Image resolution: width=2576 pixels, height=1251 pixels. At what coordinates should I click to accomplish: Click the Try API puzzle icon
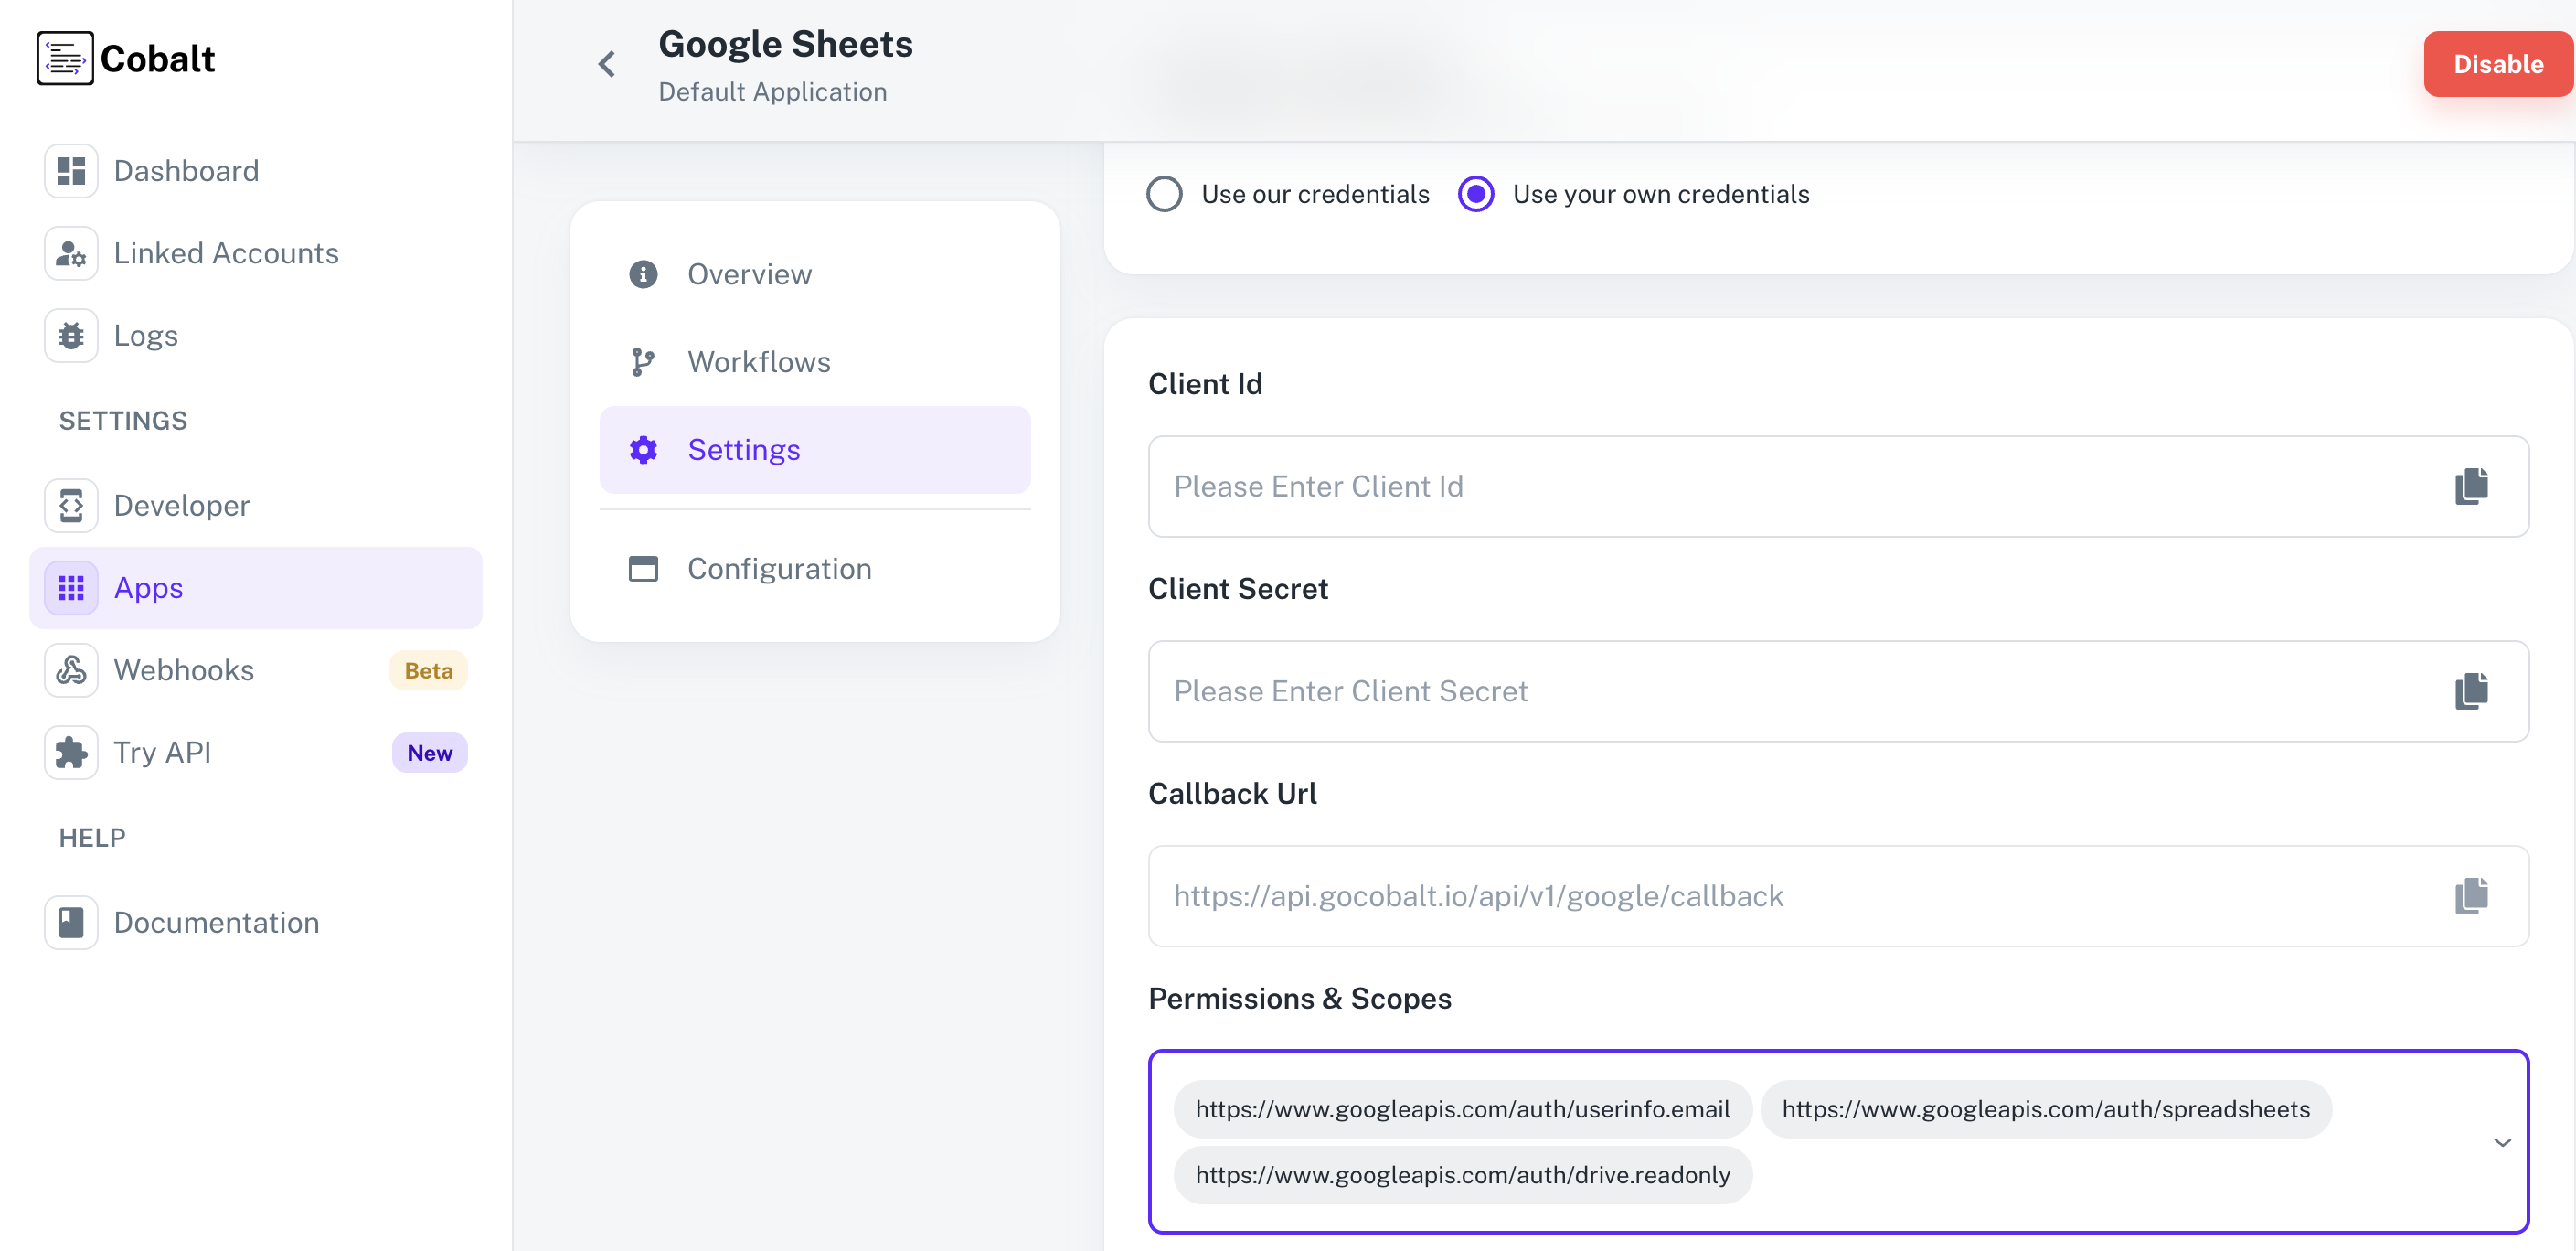(71, 752)
